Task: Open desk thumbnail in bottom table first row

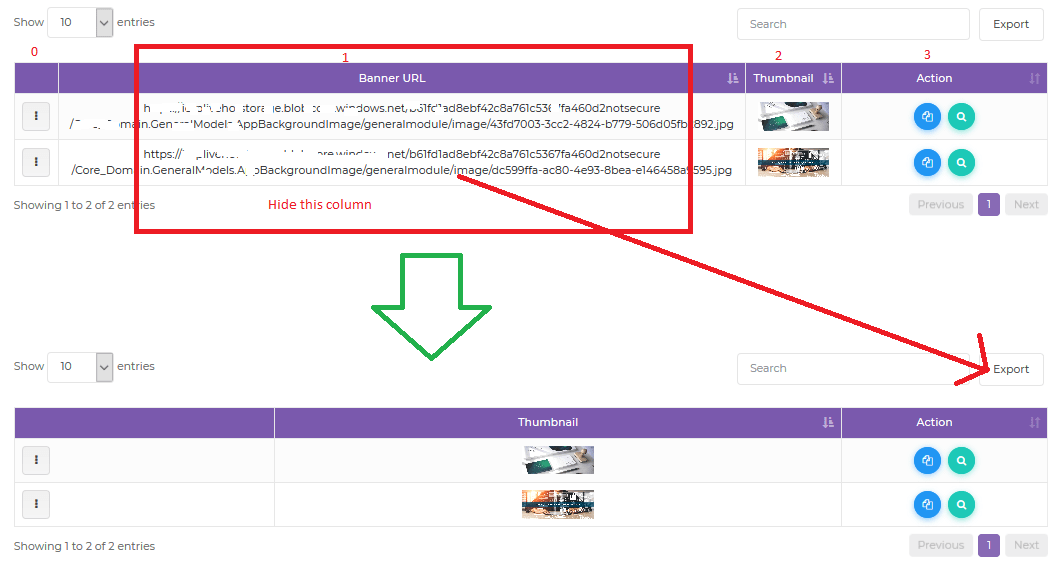Action: tap(558, 460)
